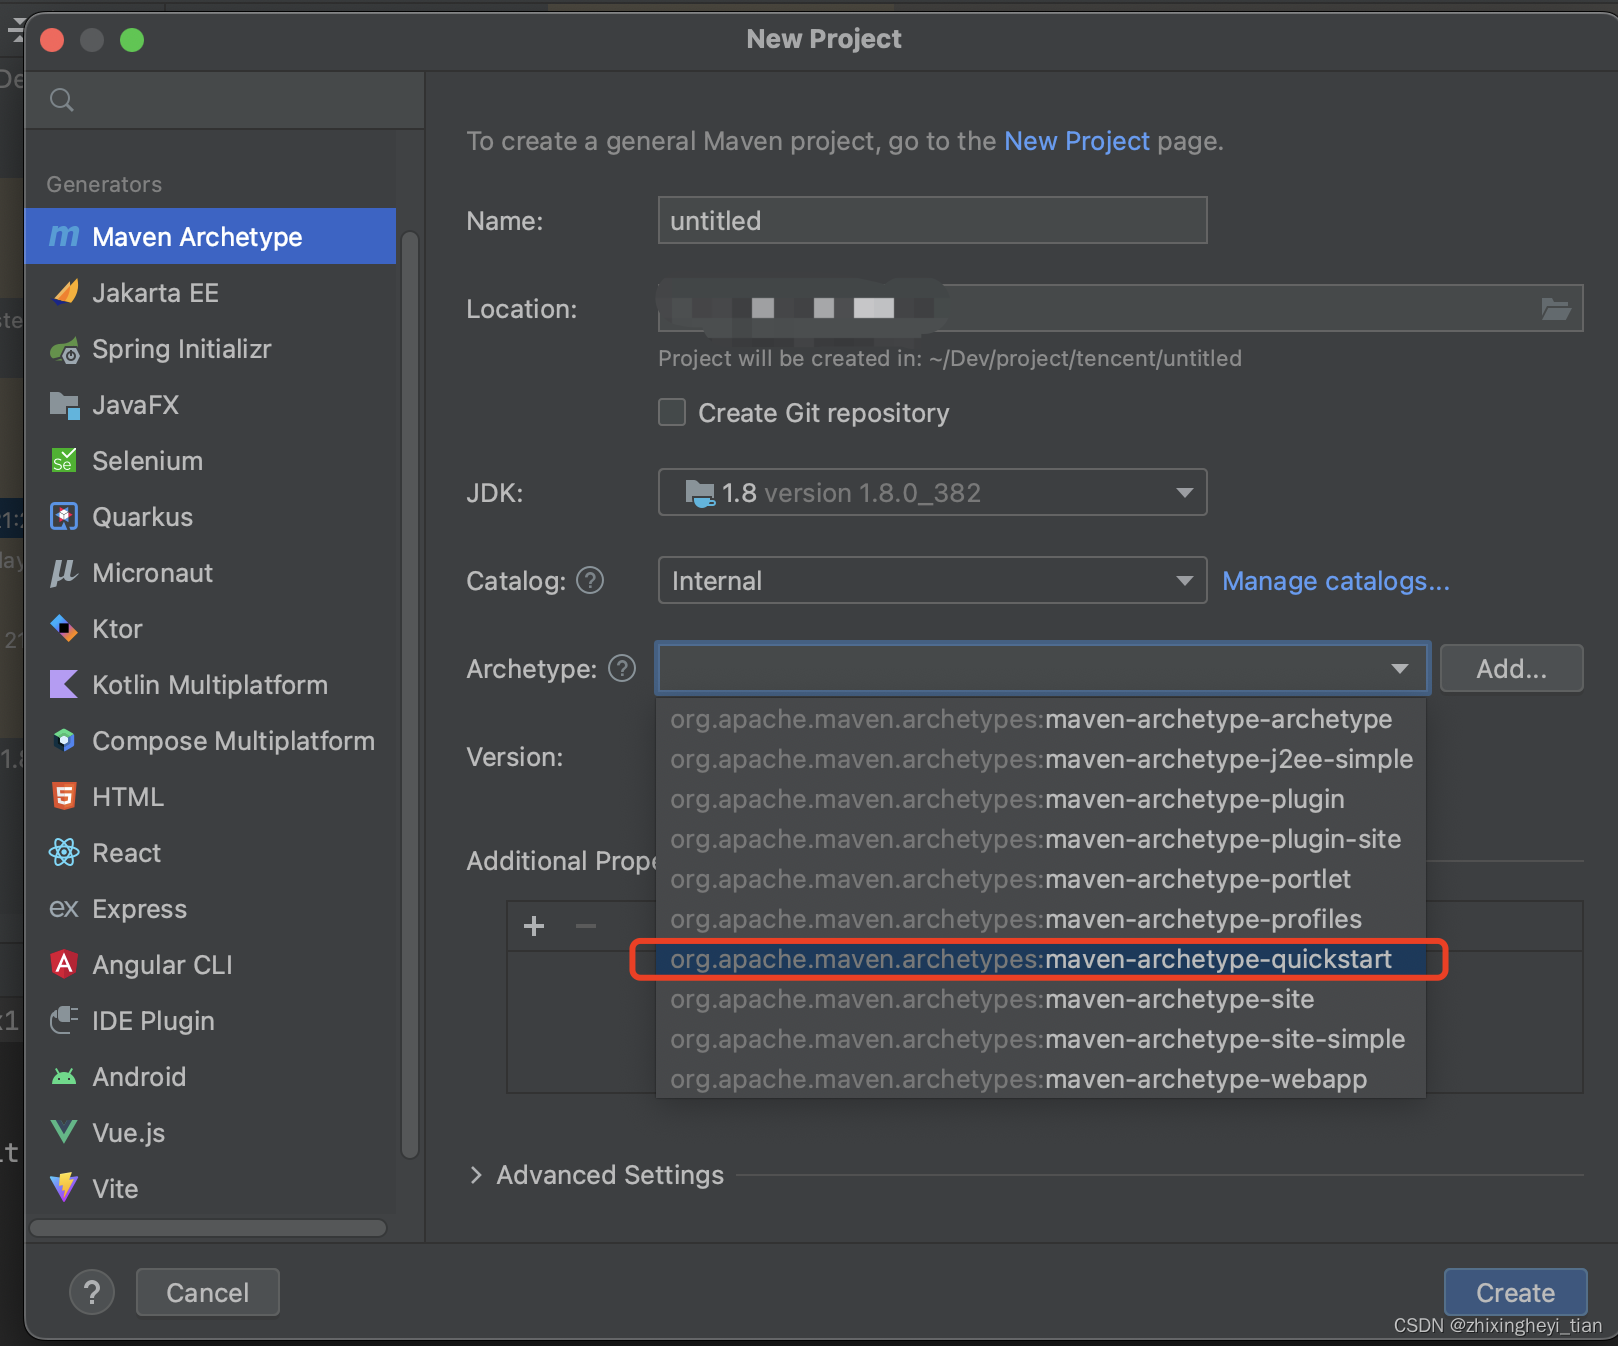Choose maven-archetype-site-simple entry
This screenshot has width=1618, height=1346.
[1040, 1040]
